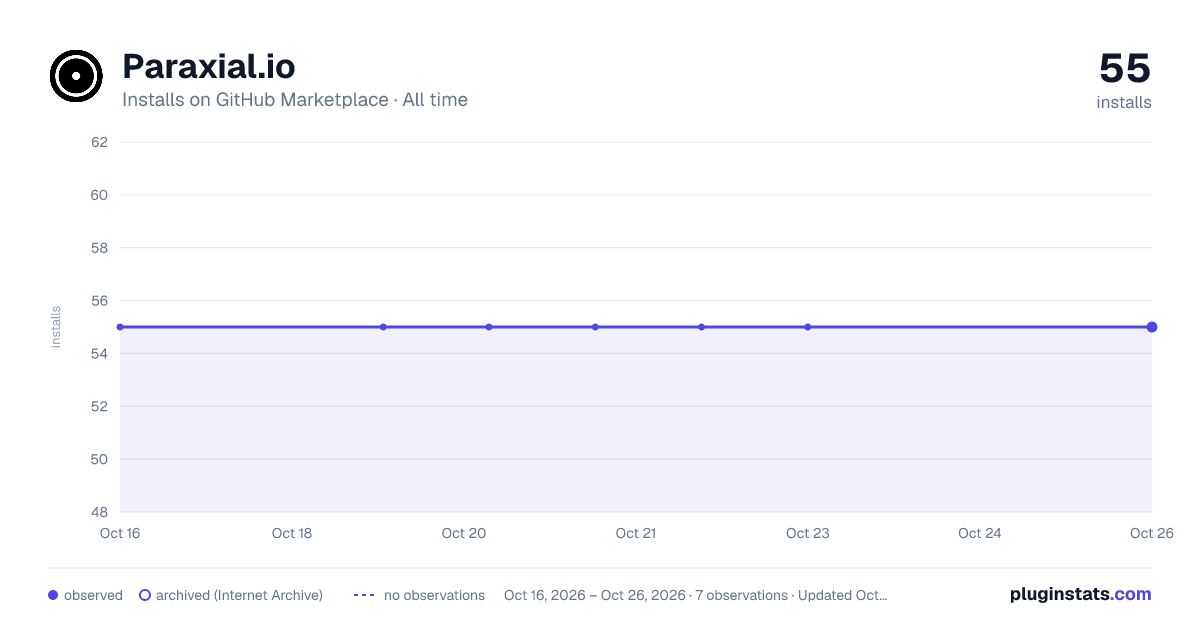Open the pluginstats.com link
Screen dimensions: 1200x630
1081,594
